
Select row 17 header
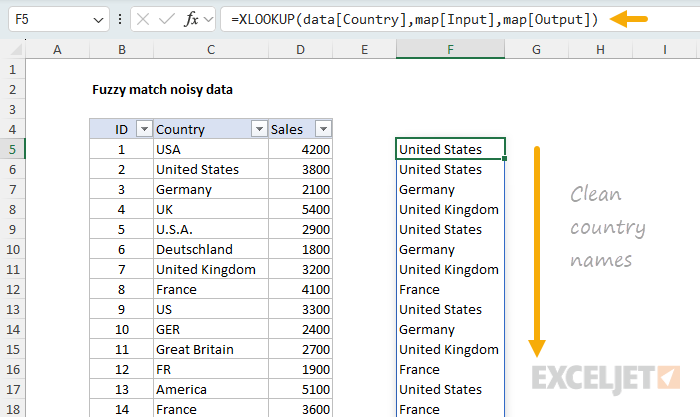12,389
